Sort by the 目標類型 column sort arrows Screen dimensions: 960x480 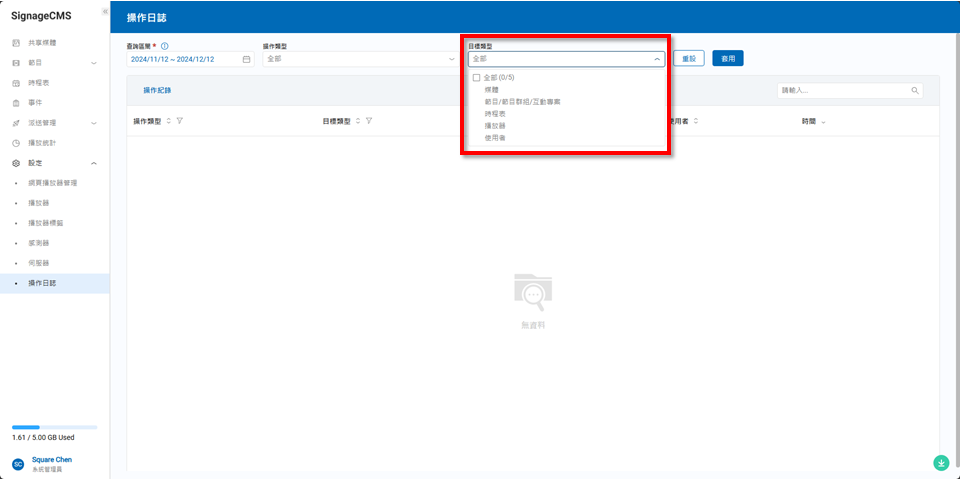click(x=358, y=121)
